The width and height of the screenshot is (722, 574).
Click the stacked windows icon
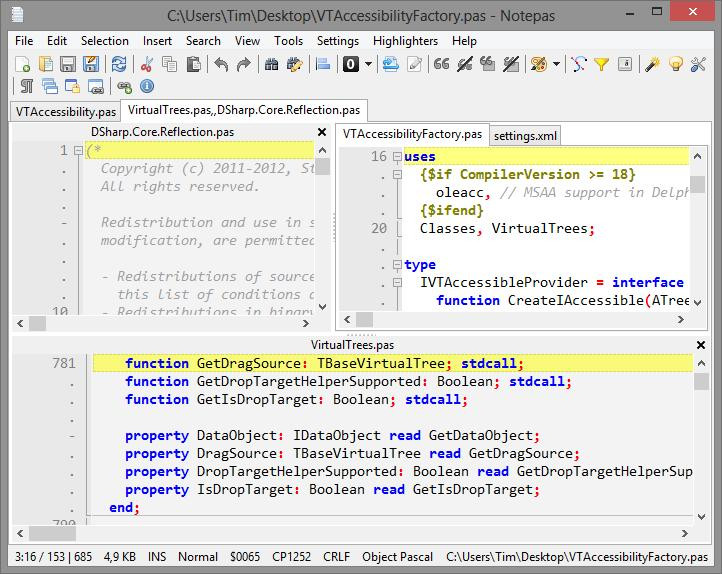(50, 86)
